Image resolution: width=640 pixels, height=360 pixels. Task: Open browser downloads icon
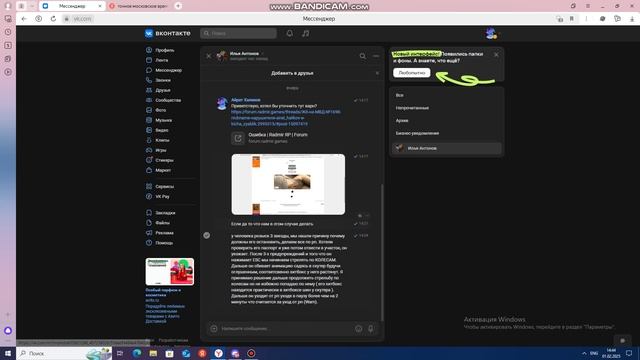(632, 19)
